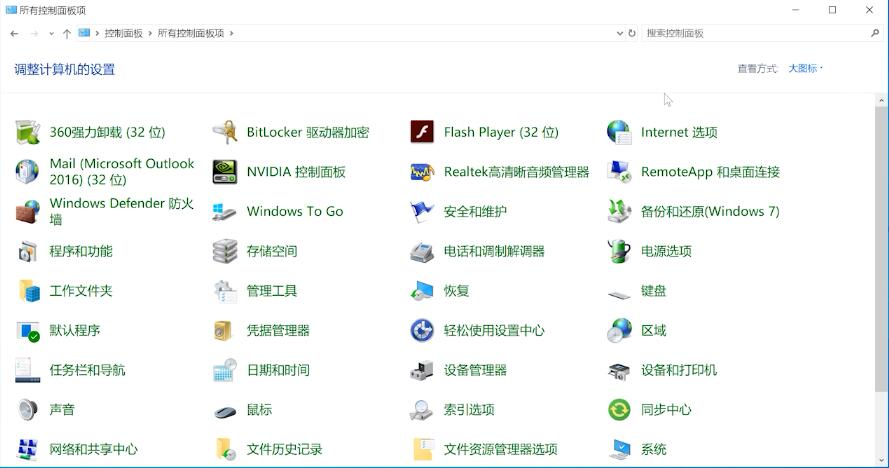Image resolution: width=889 pixels, height=468 pixels.
Task: Click the Back navigation arrow
Action: tap(14, 33)
